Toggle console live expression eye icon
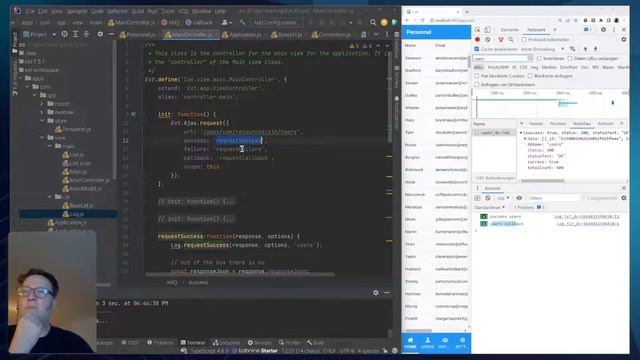The height and width of the screenshot is (360, 640). 519,198
